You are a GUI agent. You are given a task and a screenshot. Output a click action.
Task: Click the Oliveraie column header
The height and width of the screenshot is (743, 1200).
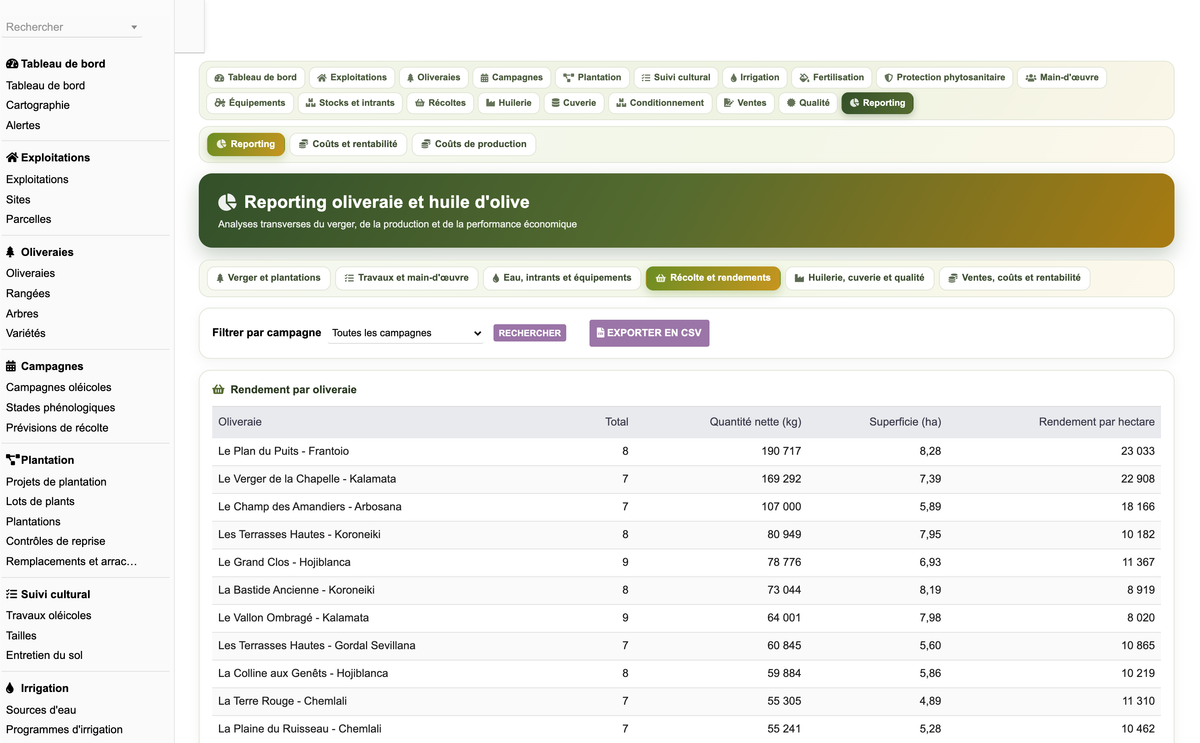(240, 422)
